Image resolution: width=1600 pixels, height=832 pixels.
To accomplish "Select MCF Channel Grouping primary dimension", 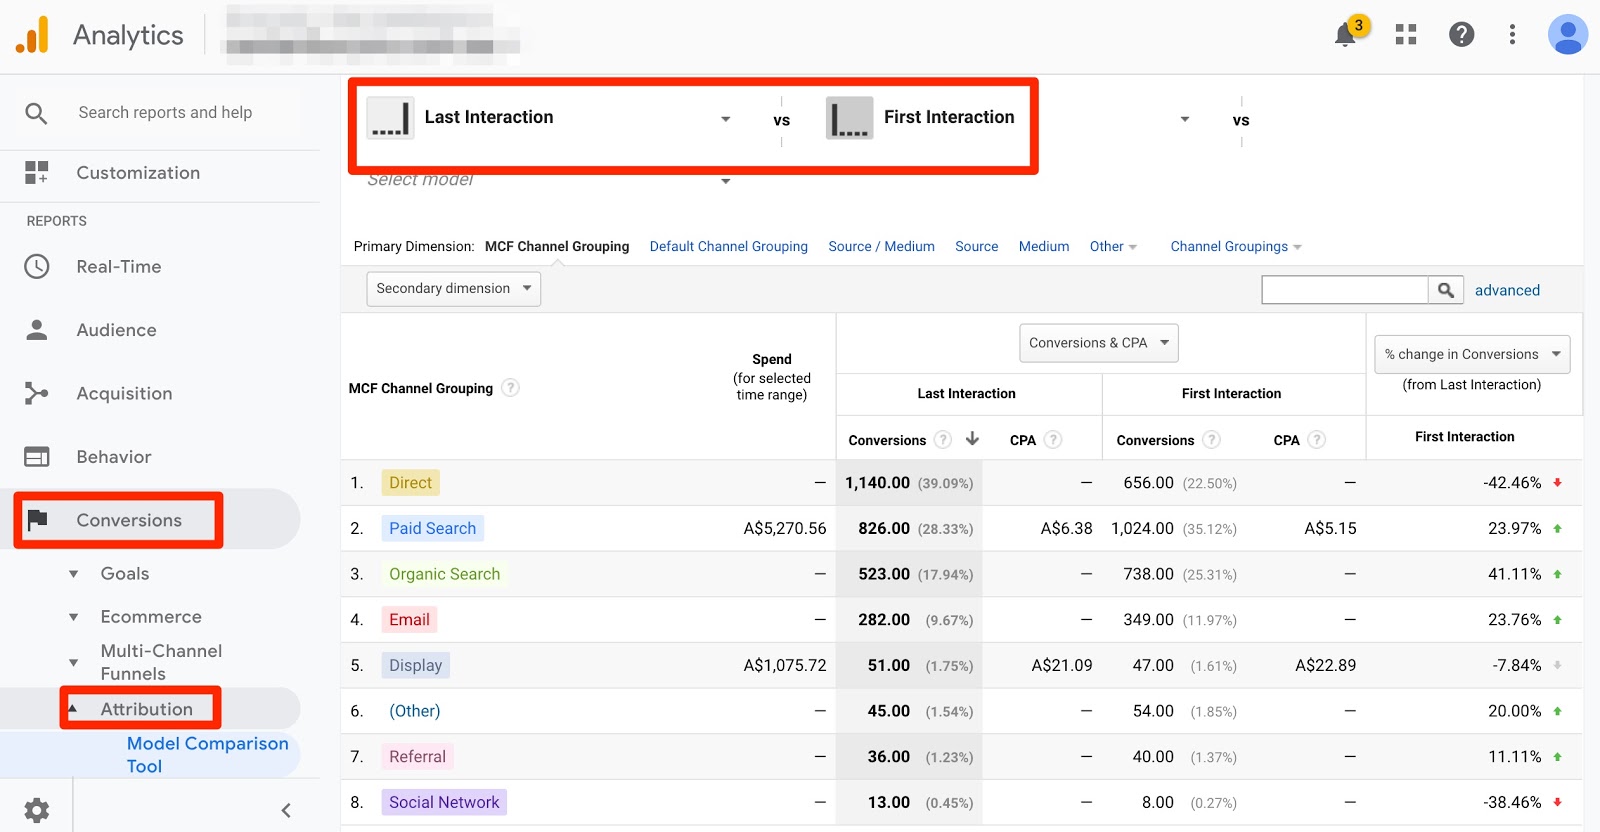I will click(557, 247).
